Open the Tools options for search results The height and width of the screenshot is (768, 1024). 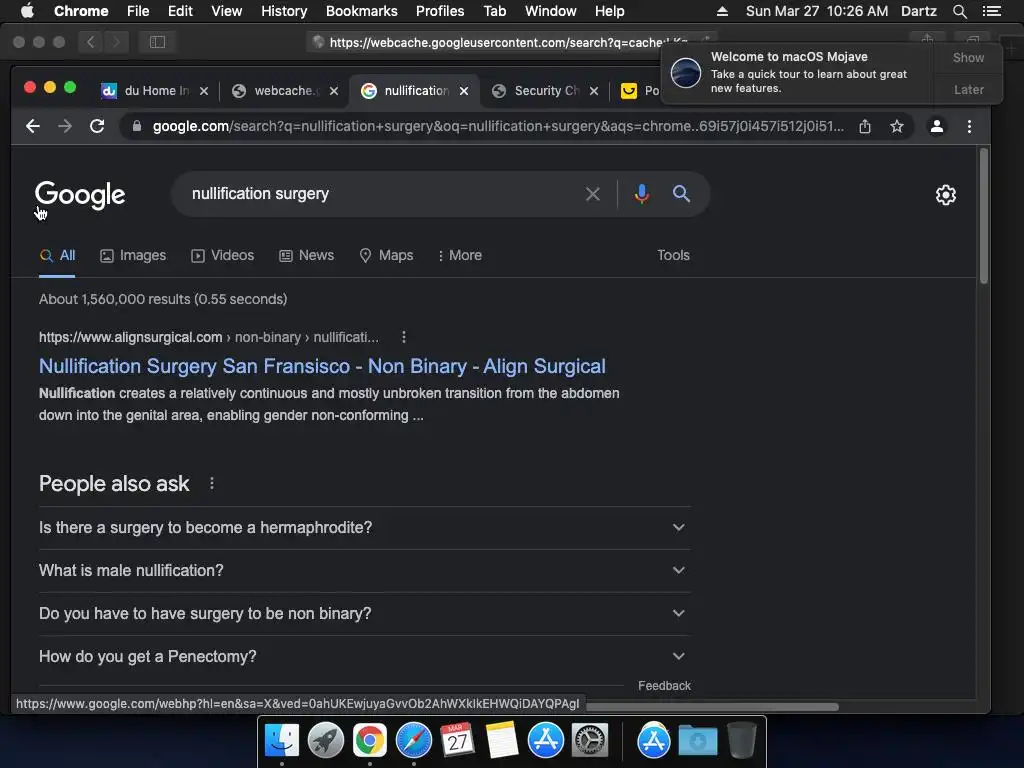(673, 255)
